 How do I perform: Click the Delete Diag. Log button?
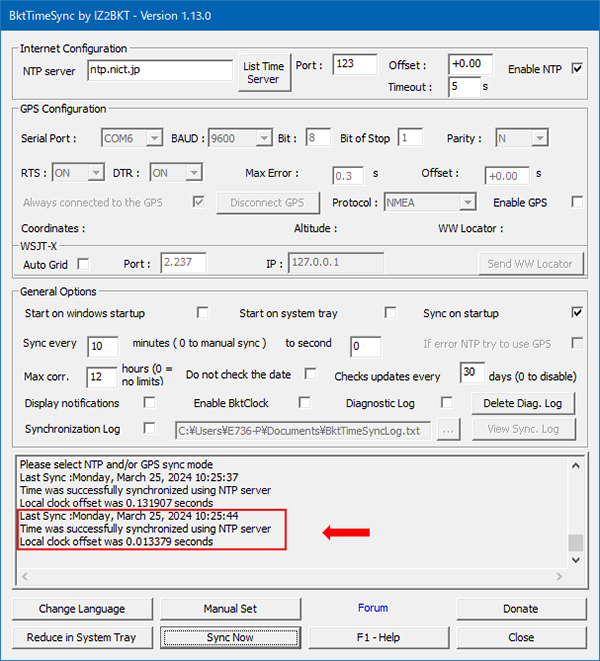[x=523, y=403]
